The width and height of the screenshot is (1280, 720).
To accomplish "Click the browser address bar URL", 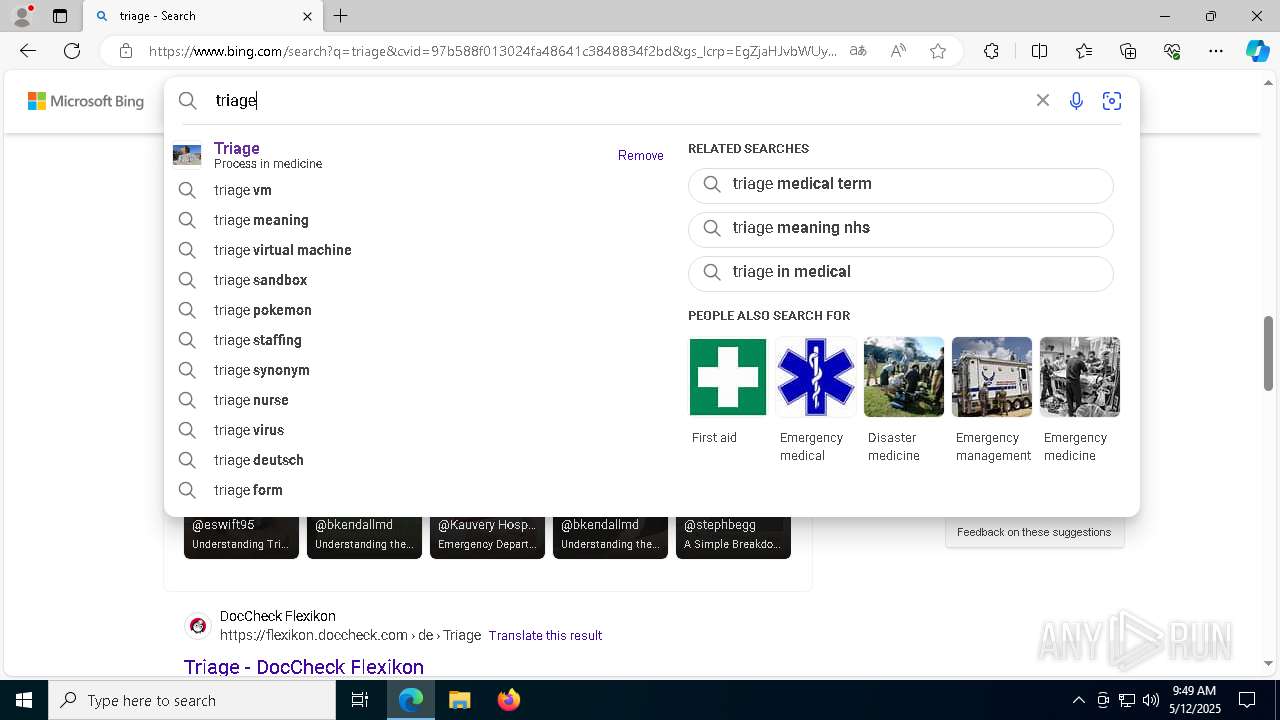I will coord(492,51).
